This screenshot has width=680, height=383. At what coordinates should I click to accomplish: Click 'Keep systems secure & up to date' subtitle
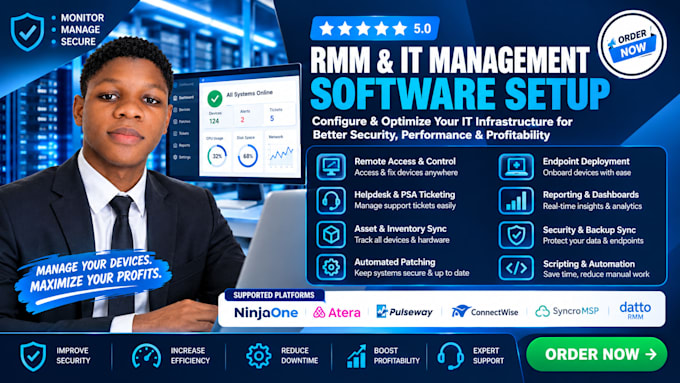(x=412, y=273)
